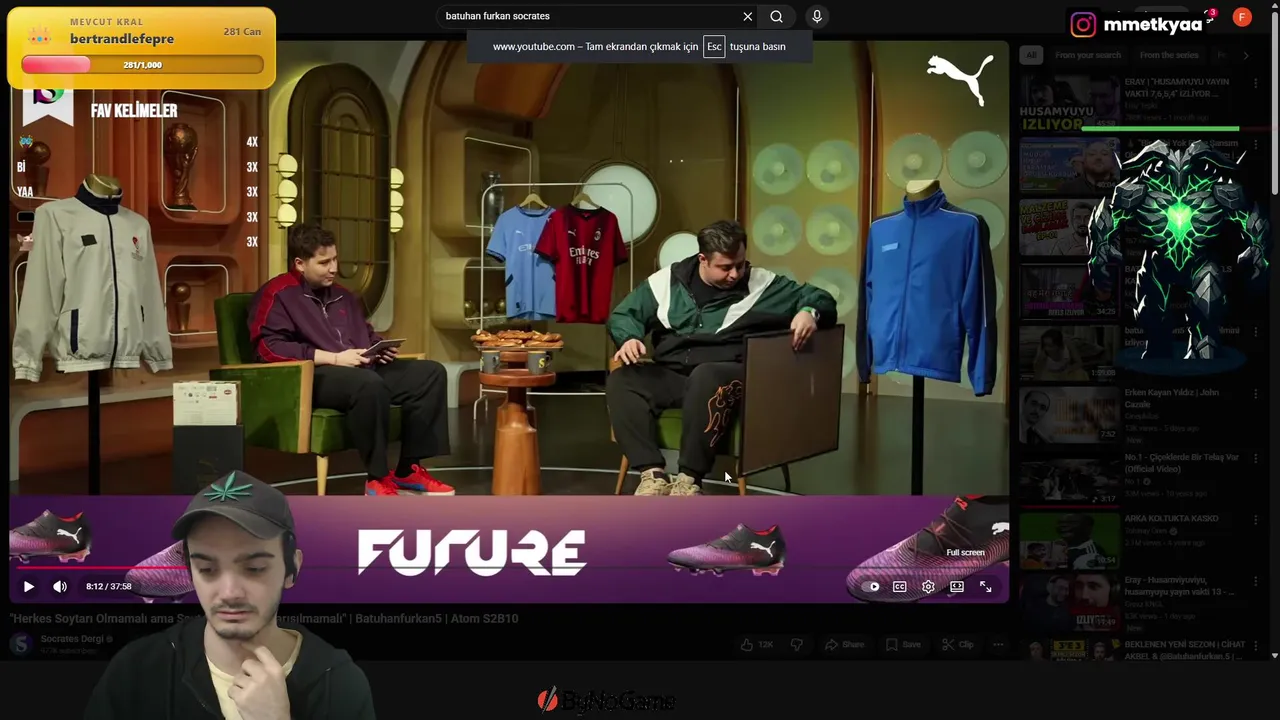
Task: Click the Share button under the video
Action: pos(844,645)
